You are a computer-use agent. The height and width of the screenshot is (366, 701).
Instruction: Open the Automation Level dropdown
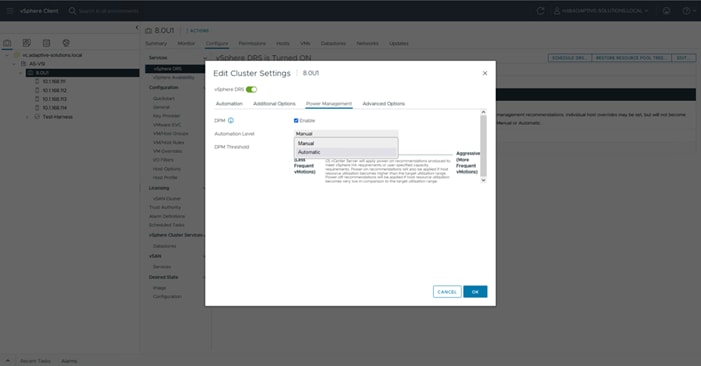pos(346,134)
